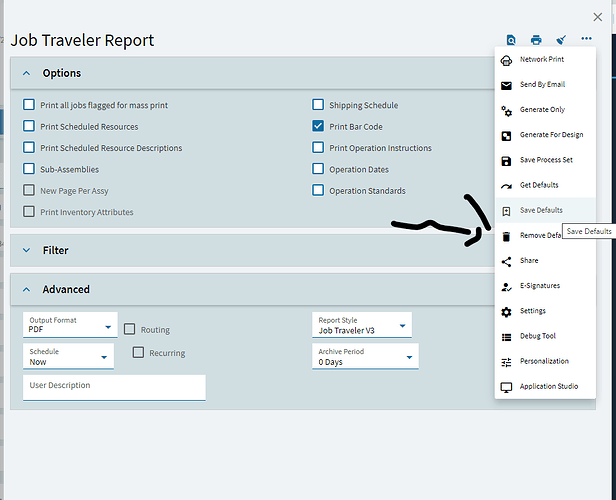
Task: Collapse the Advanced section chevron
Action: click(26, 289)
